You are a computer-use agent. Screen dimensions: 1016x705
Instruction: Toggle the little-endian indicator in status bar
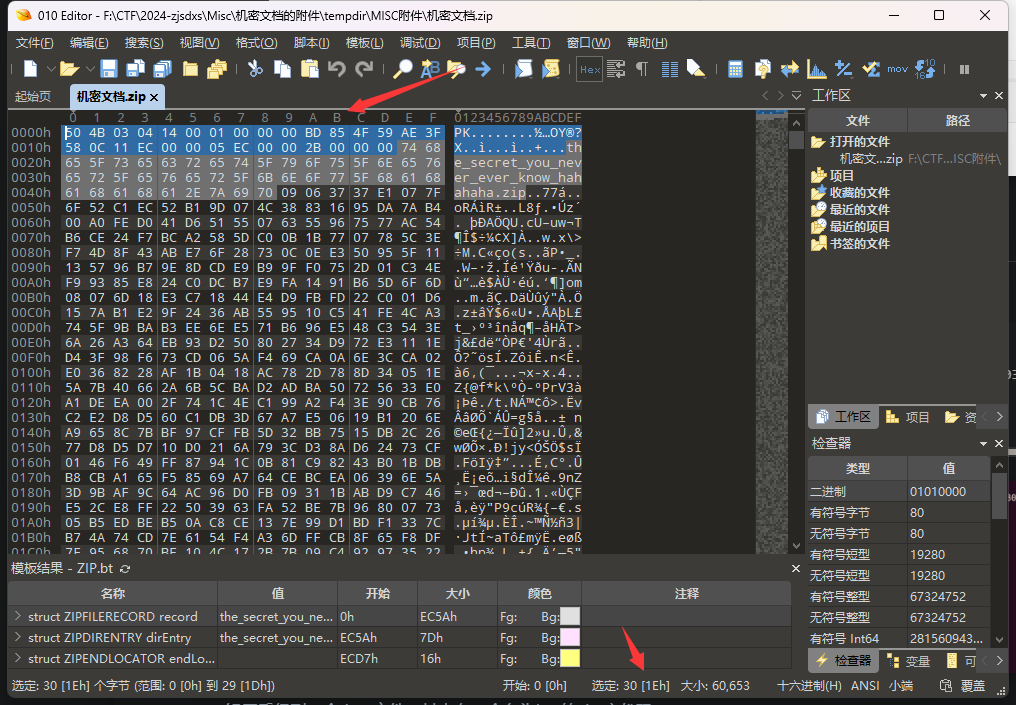click(900, 685)
